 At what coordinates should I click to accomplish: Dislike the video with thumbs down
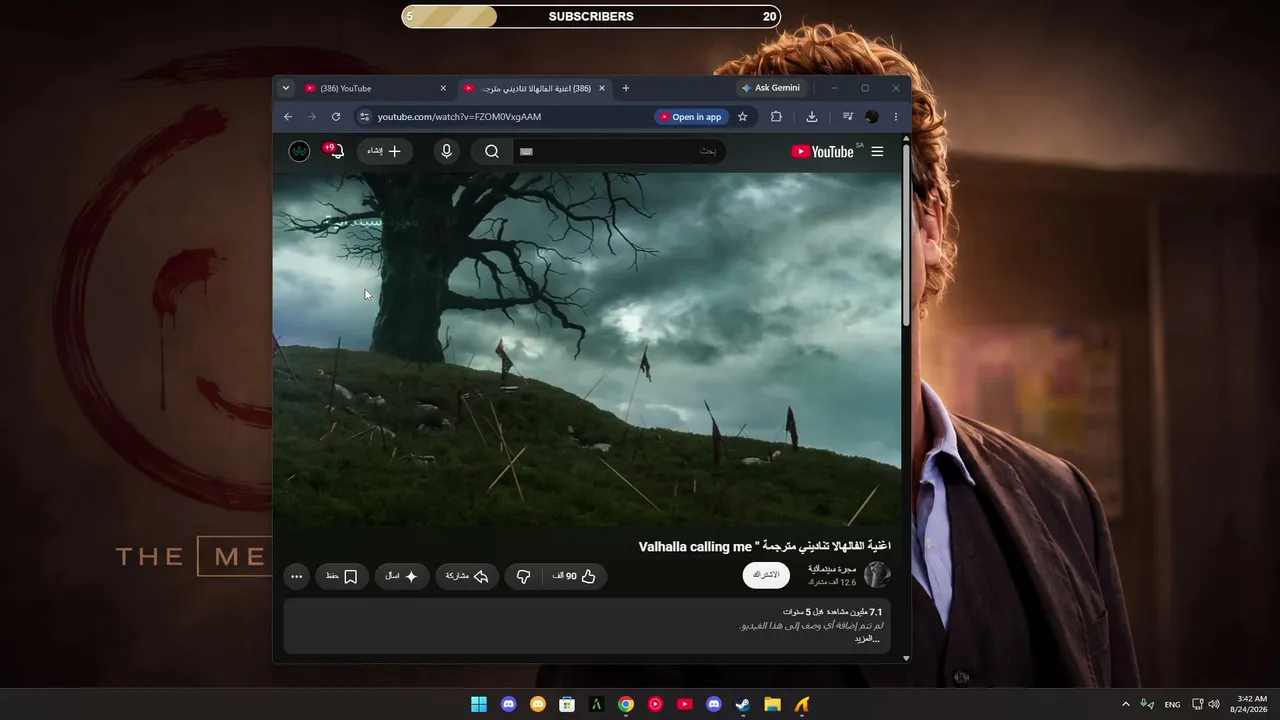tap(523, 576)
